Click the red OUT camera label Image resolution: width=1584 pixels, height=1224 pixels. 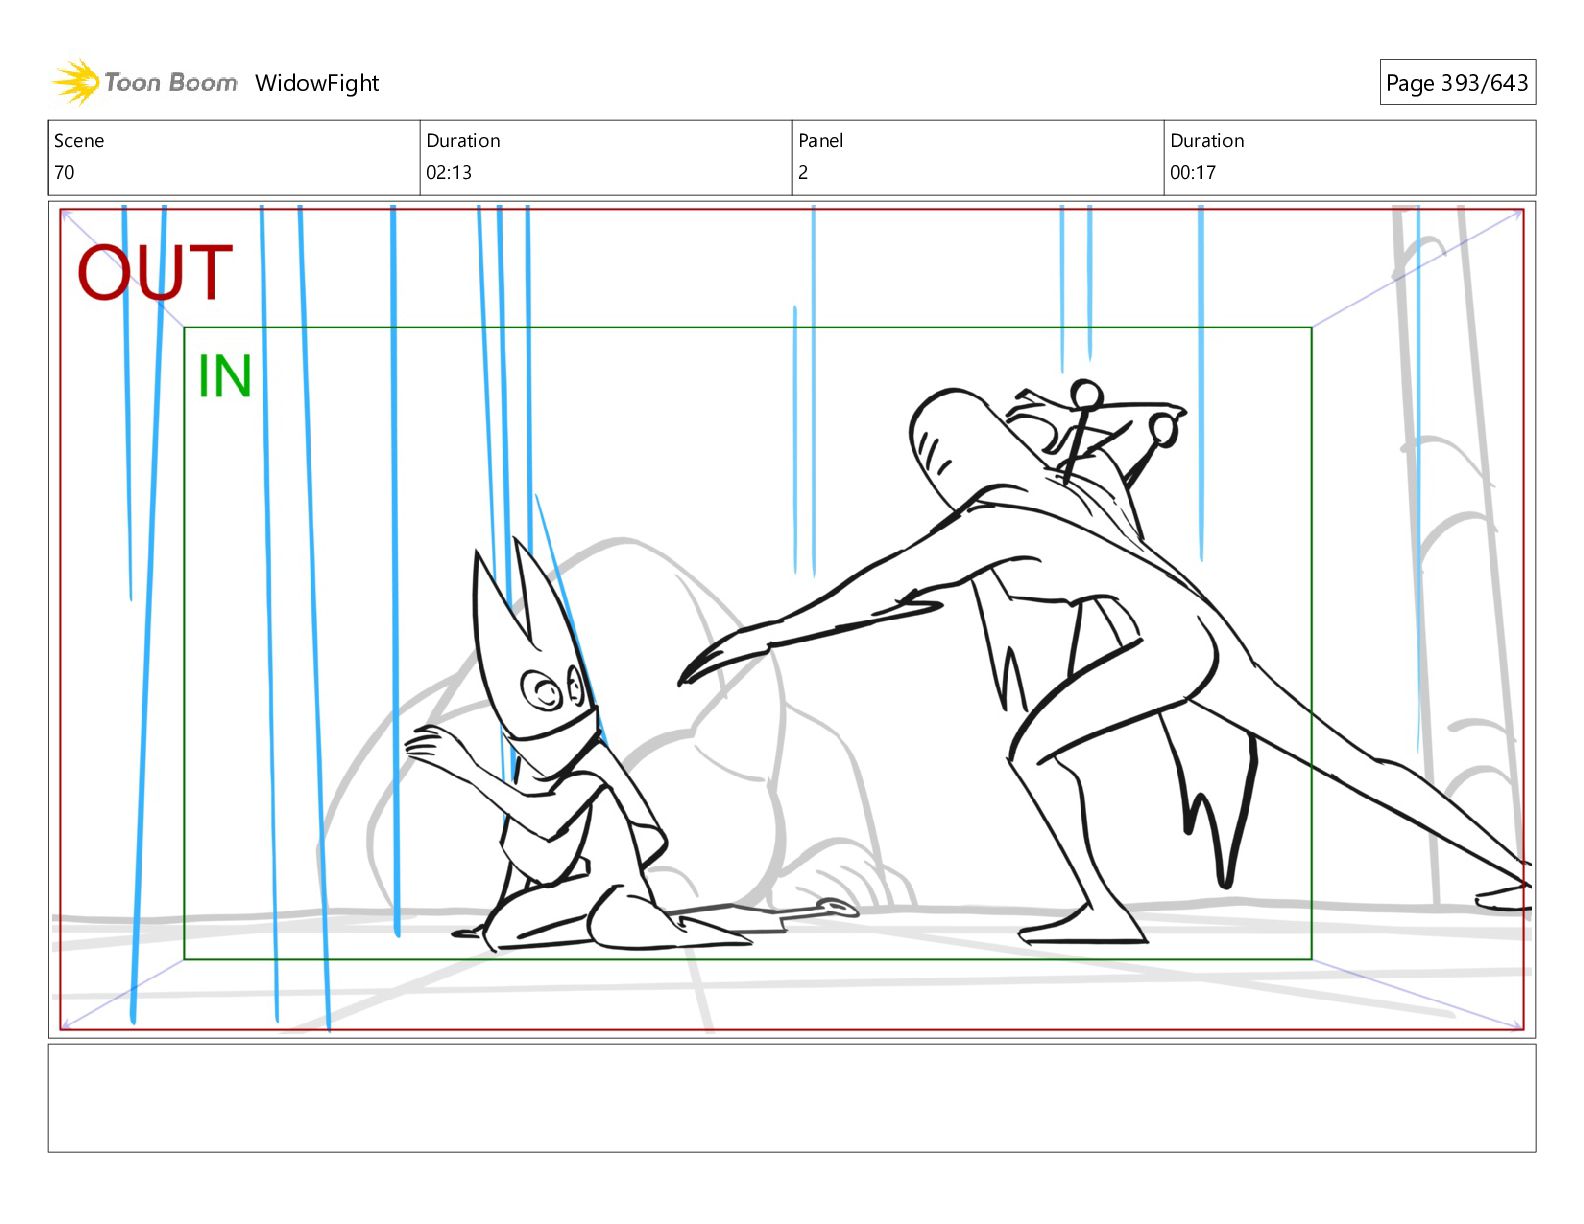pos(155,272)
